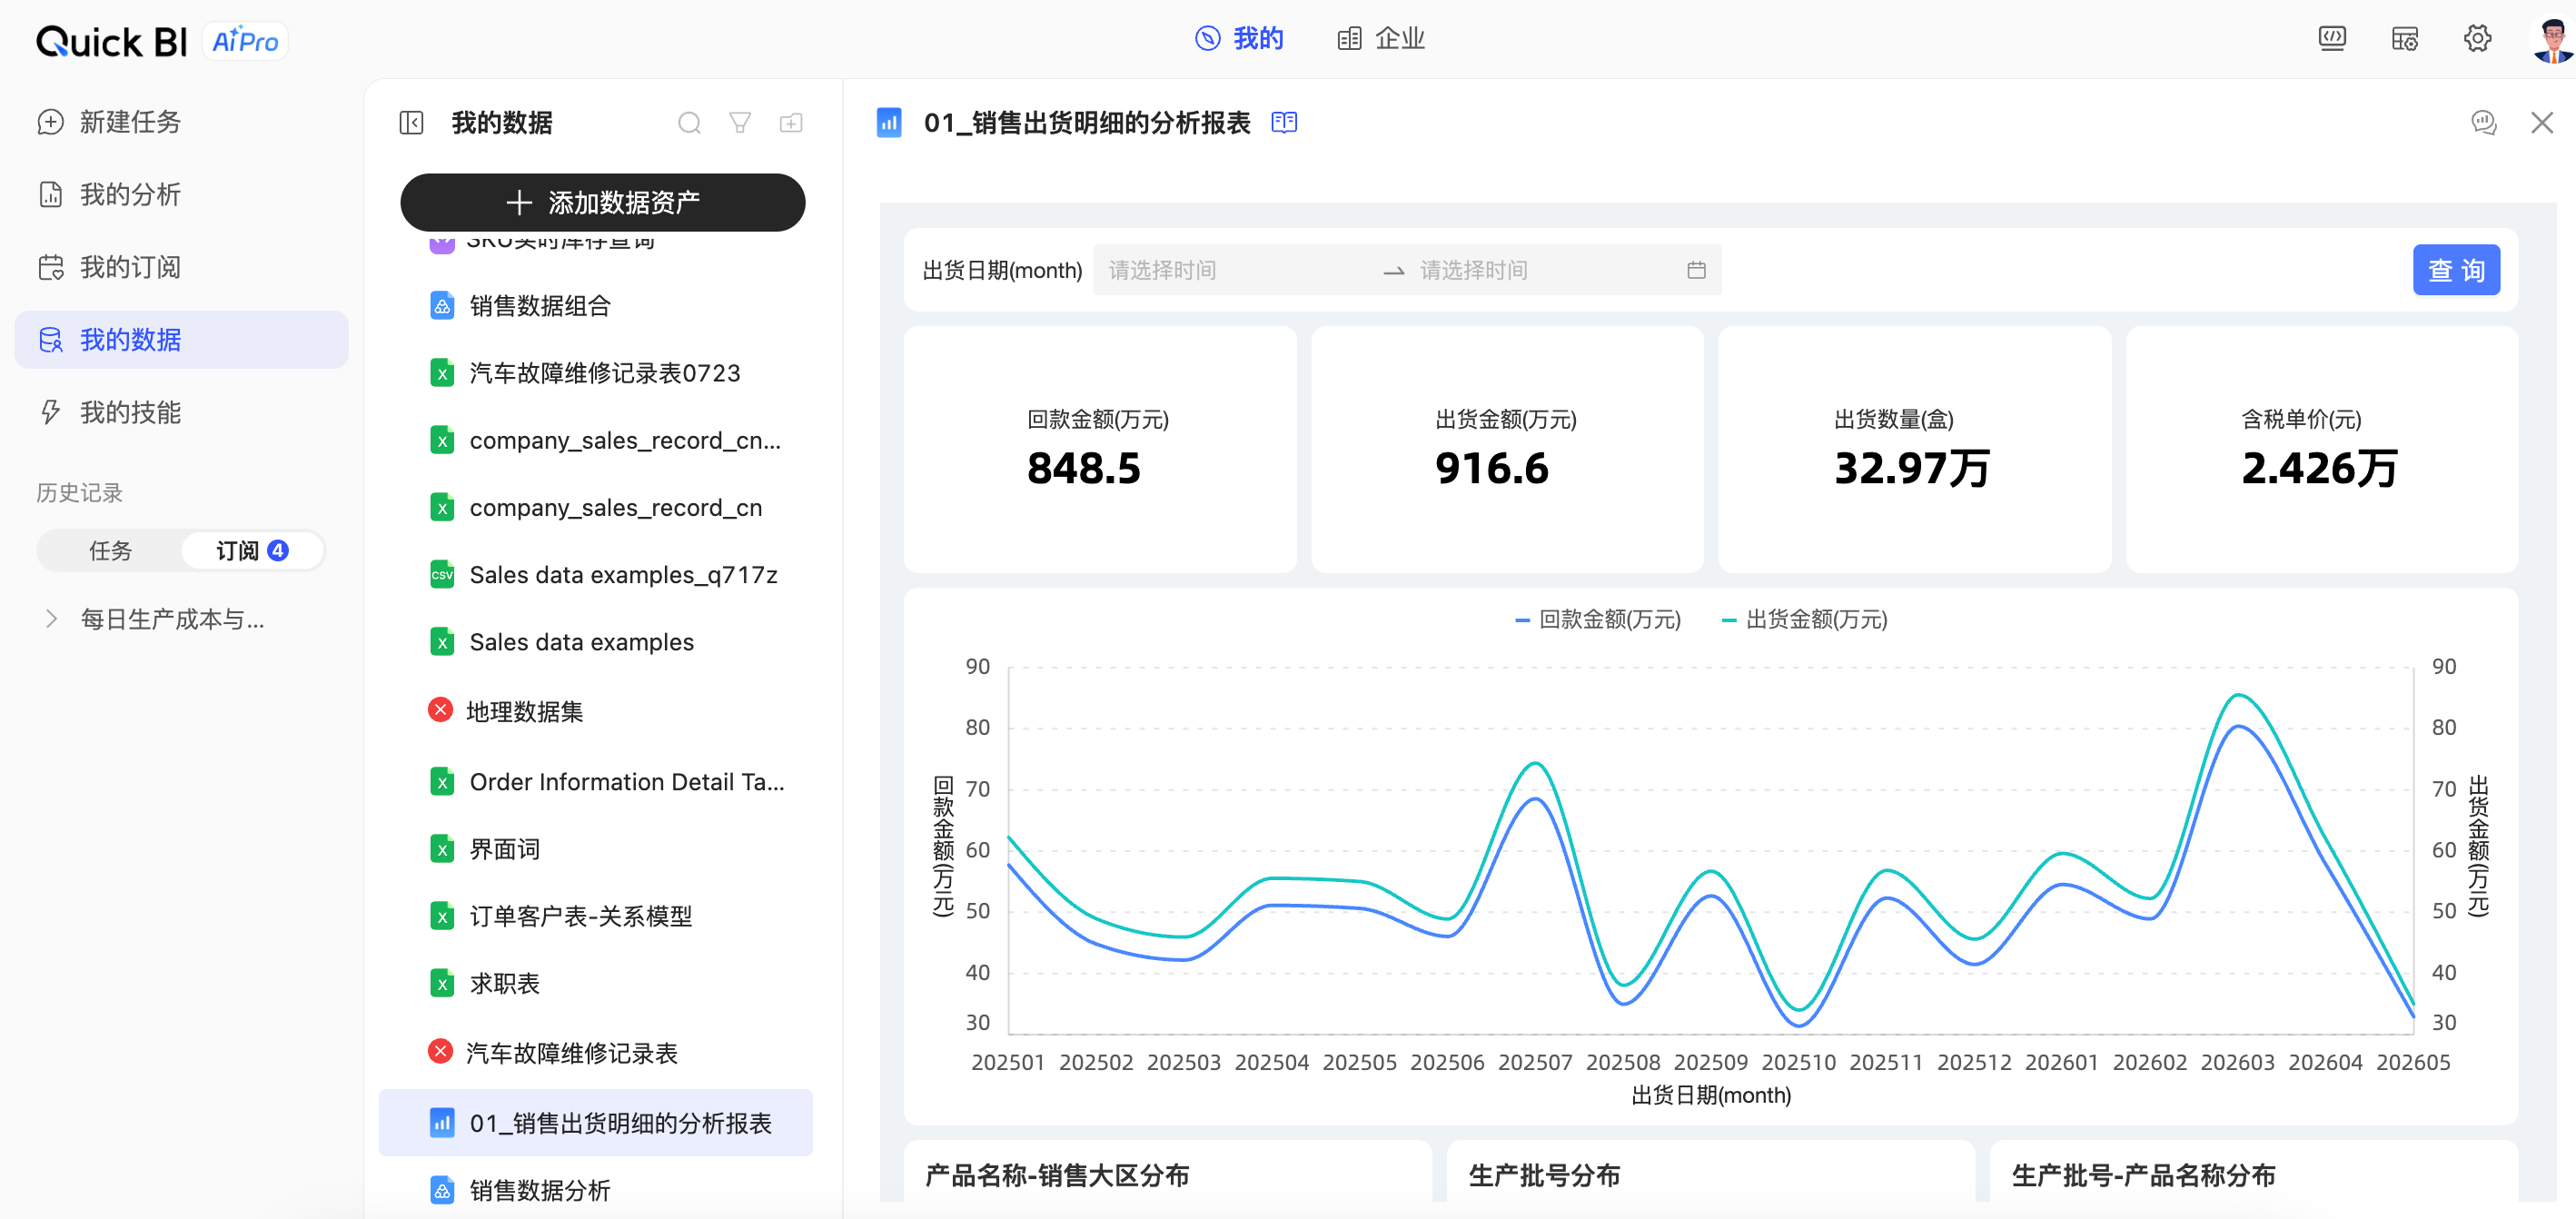This screenshot has width=2576, height=1219.
Task: Open the AiPro badge
Action: click(x=246, y=41)
